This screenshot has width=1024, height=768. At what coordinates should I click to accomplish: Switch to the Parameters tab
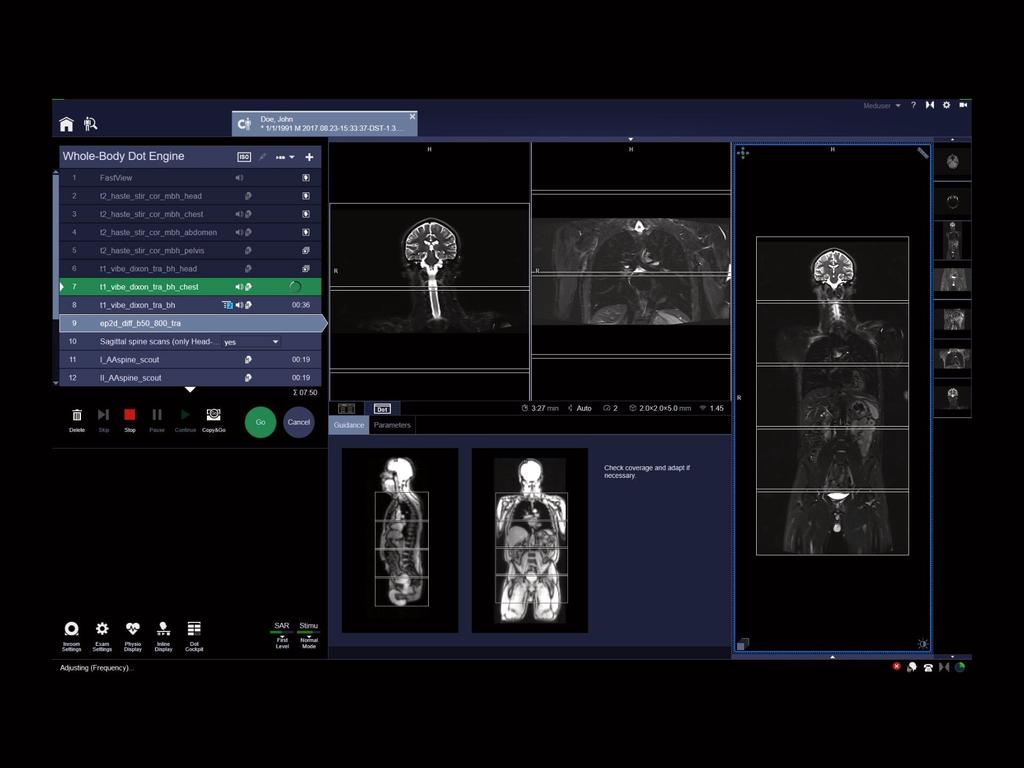click(392, 424)
